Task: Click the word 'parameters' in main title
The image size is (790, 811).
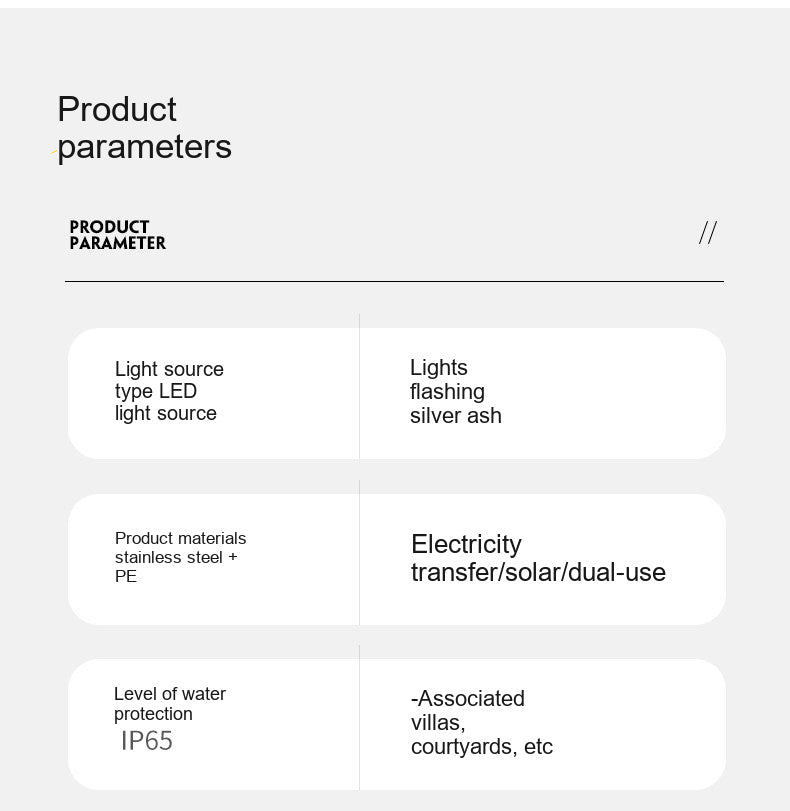Action: pos(144,147)
